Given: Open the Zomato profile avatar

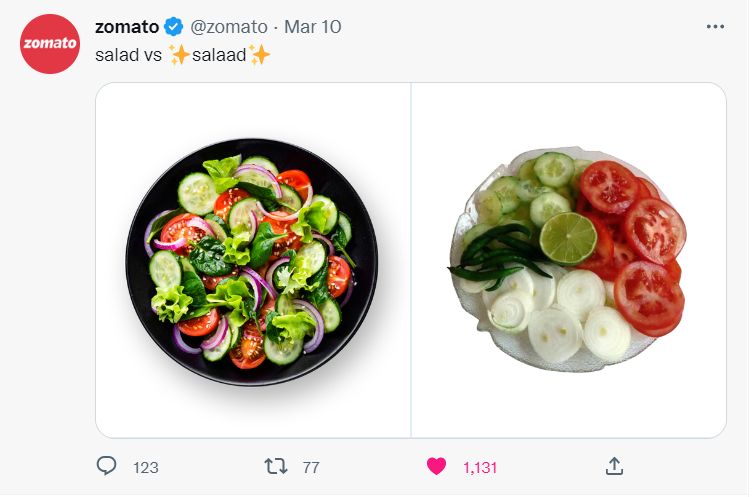Looking at the screenshot, I should [x=50, y=44].
